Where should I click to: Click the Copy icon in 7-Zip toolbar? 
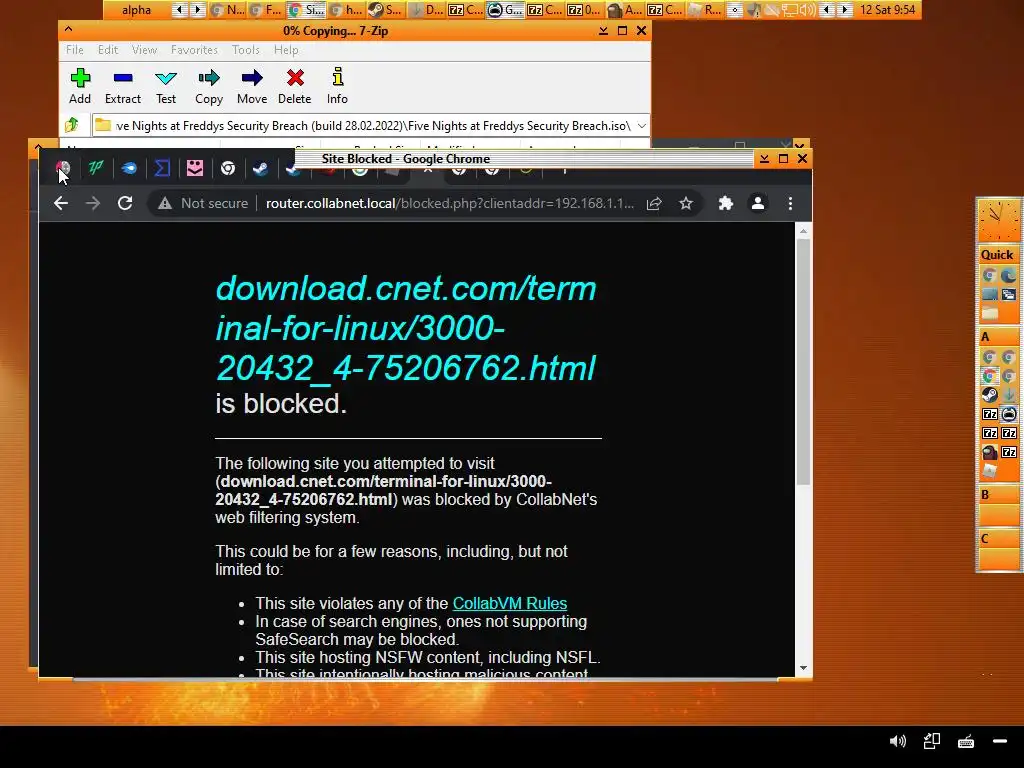[x=209, y=86]
